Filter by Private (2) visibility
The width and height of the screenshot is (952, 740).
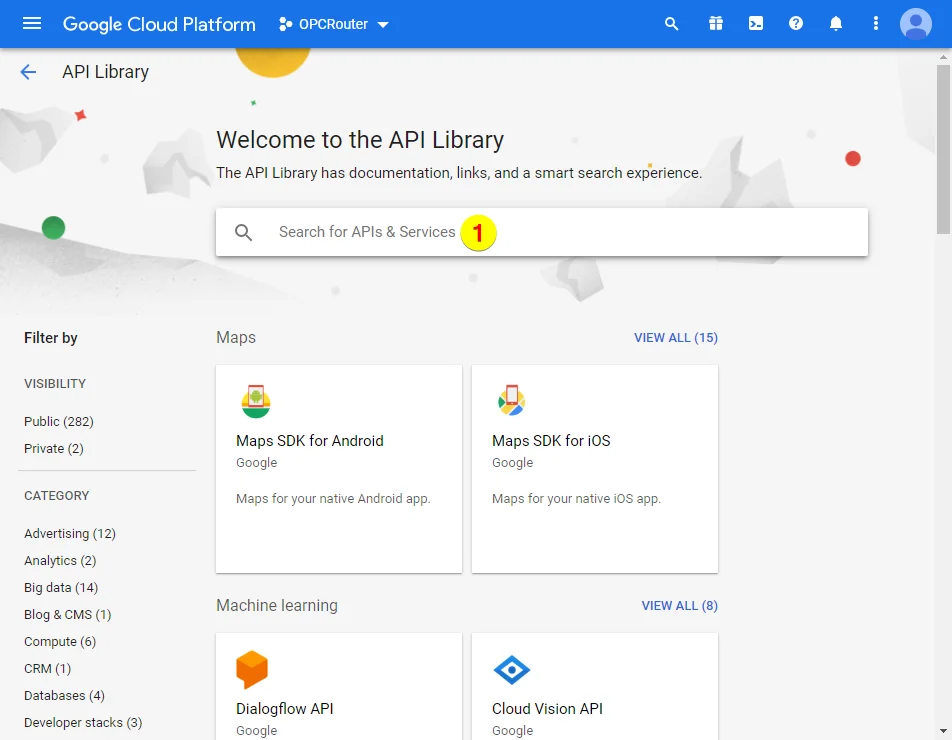(53, 449)
